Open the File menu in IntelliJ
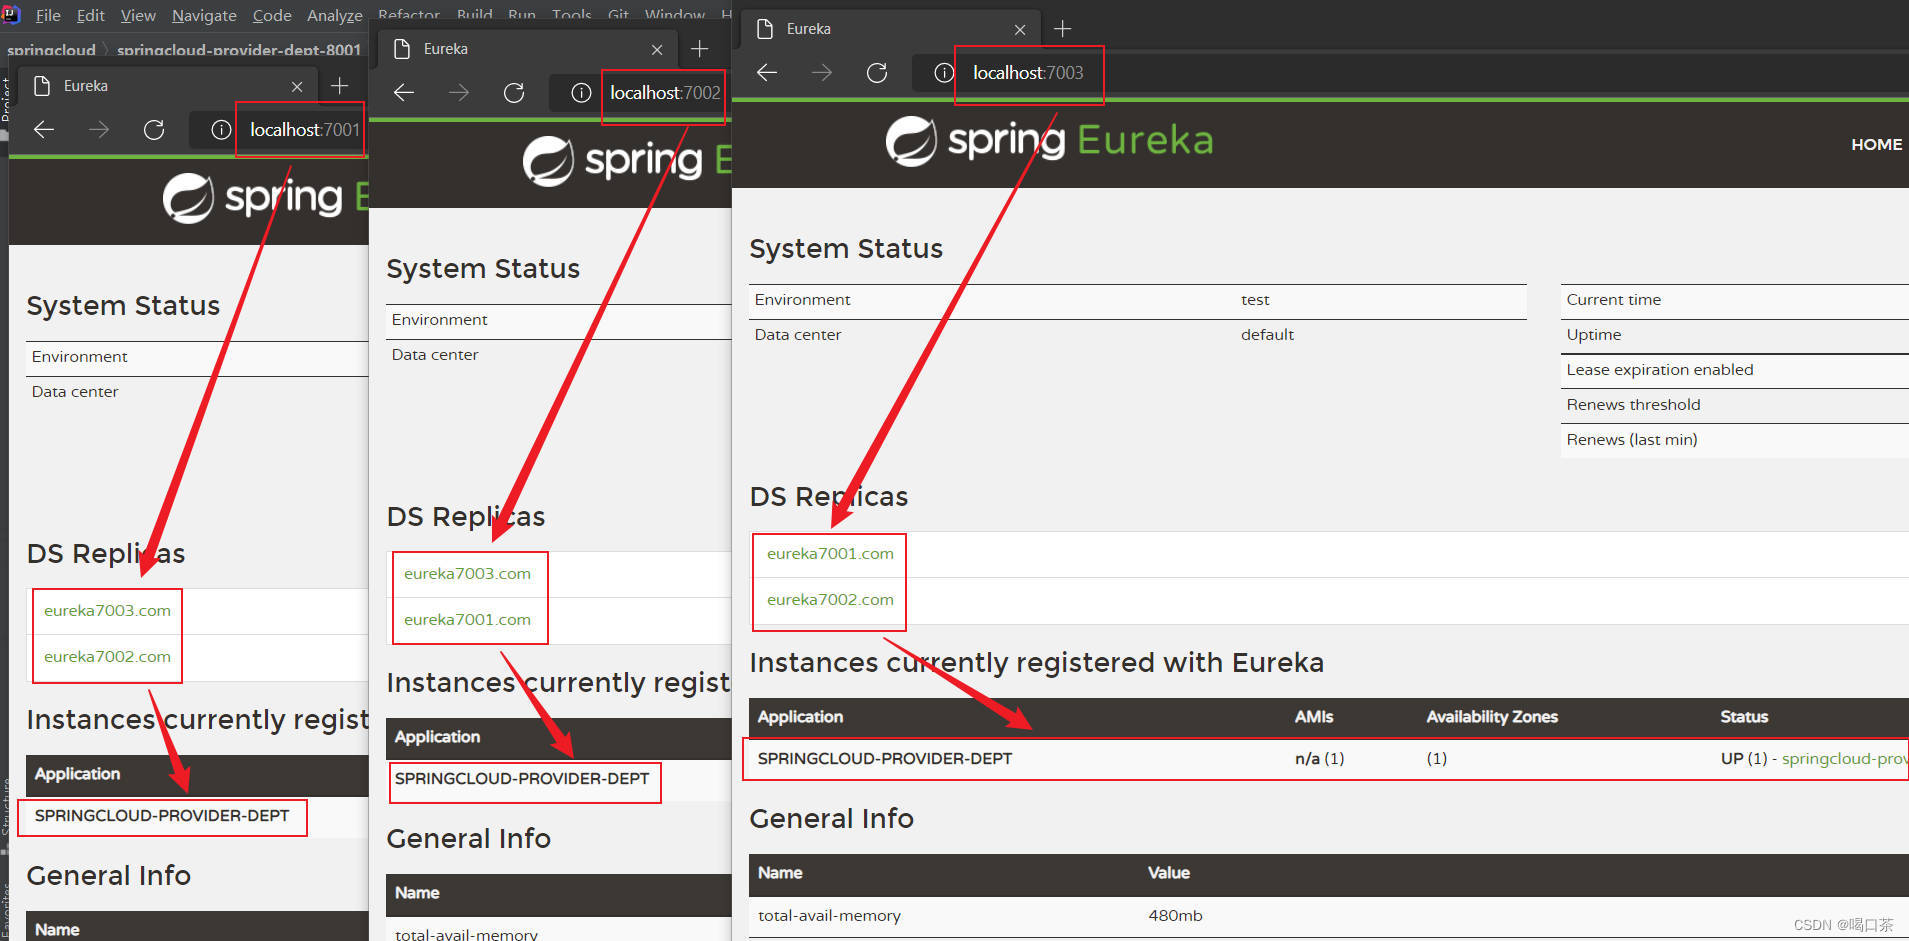The height and width of the screenshot is (941, 1909). click(48, 15)
